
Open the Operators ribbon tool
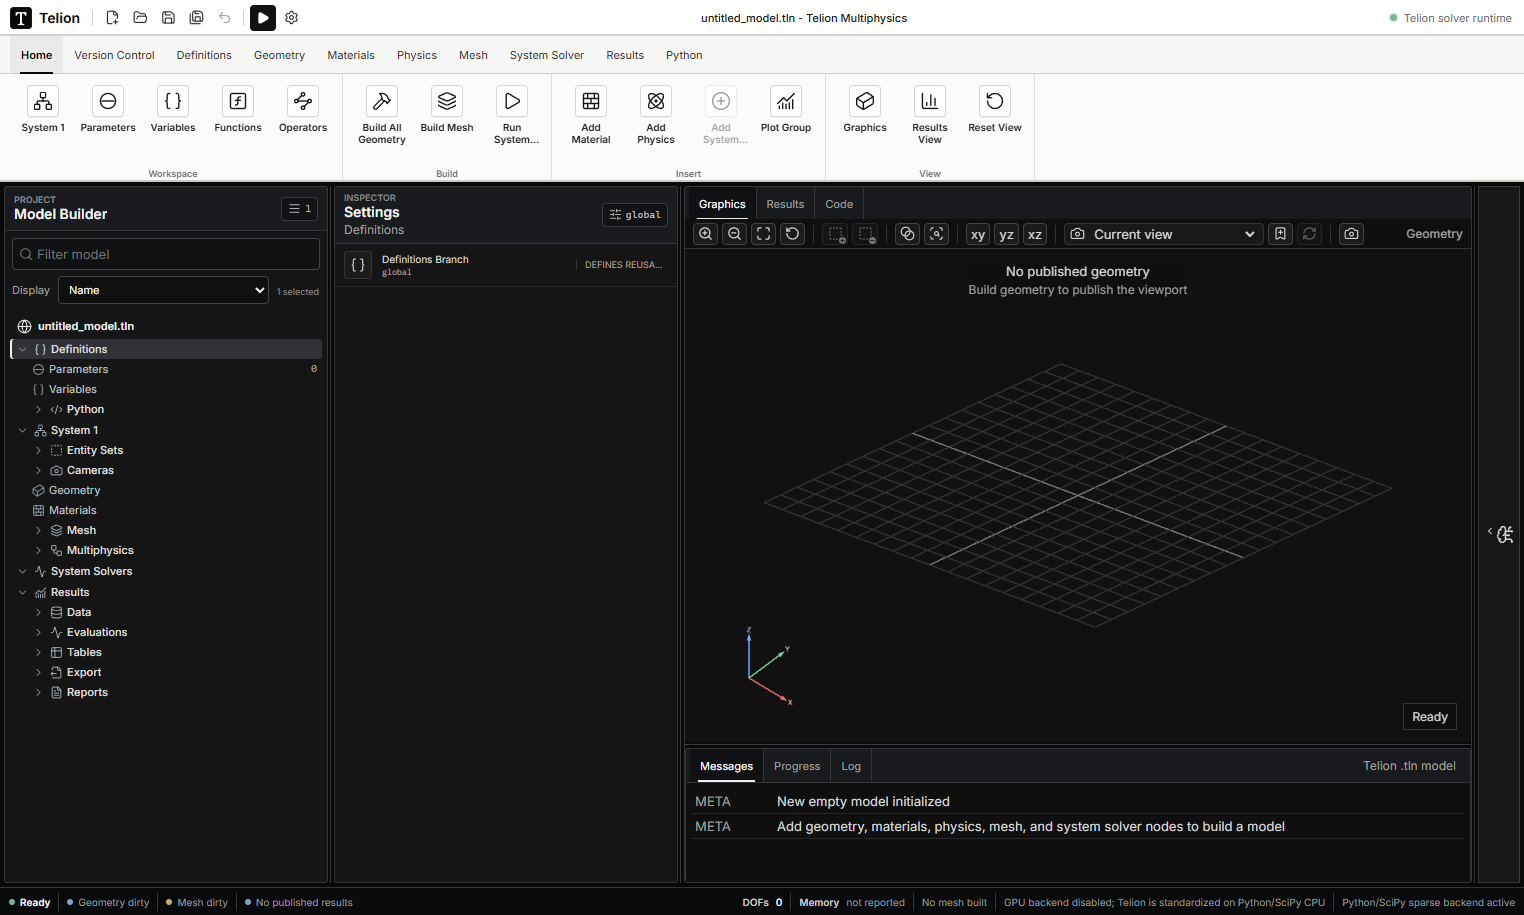[x=303, y=110]
